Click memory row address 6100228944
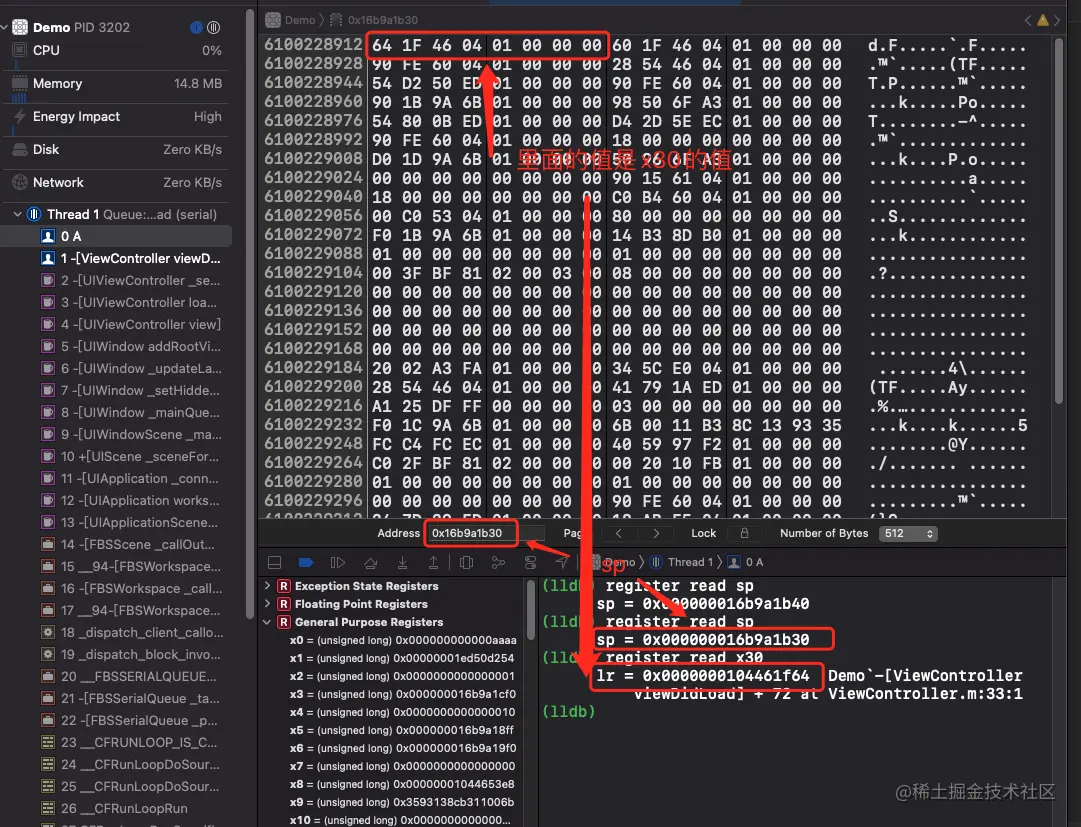Screen dimensions: 1081x827 [x=314, y=83]
